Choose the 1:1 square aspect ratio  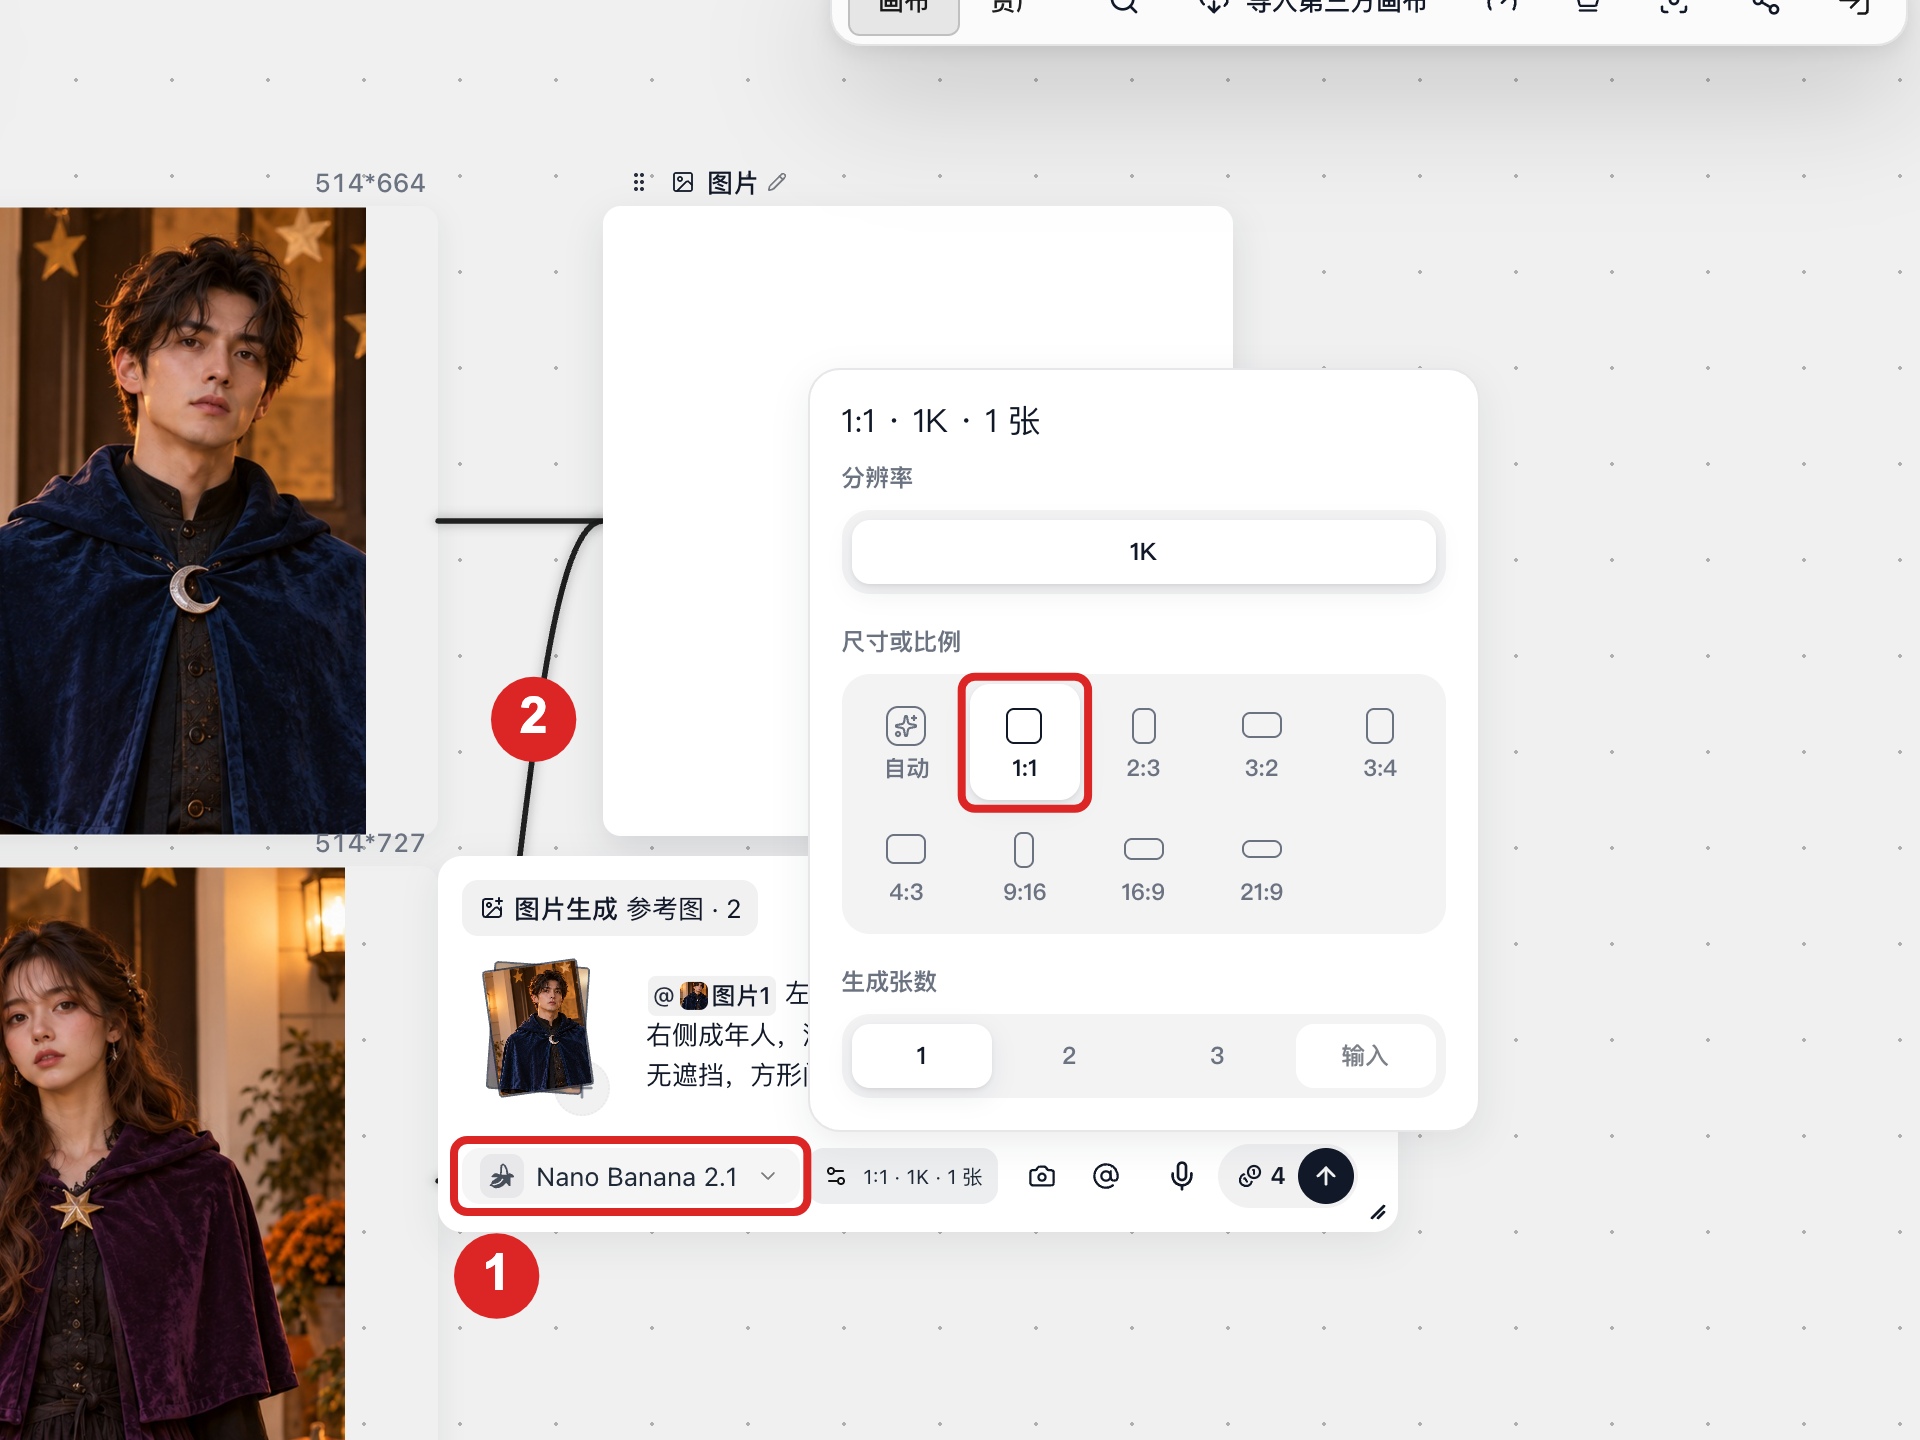(1024, 743)
